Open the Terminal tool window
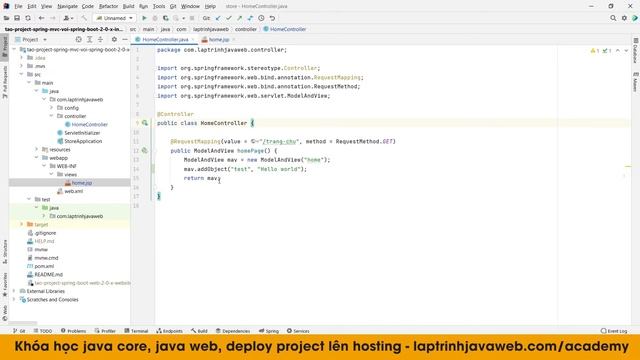The height and width of the screenshot is (360, 640). [136, 331]
